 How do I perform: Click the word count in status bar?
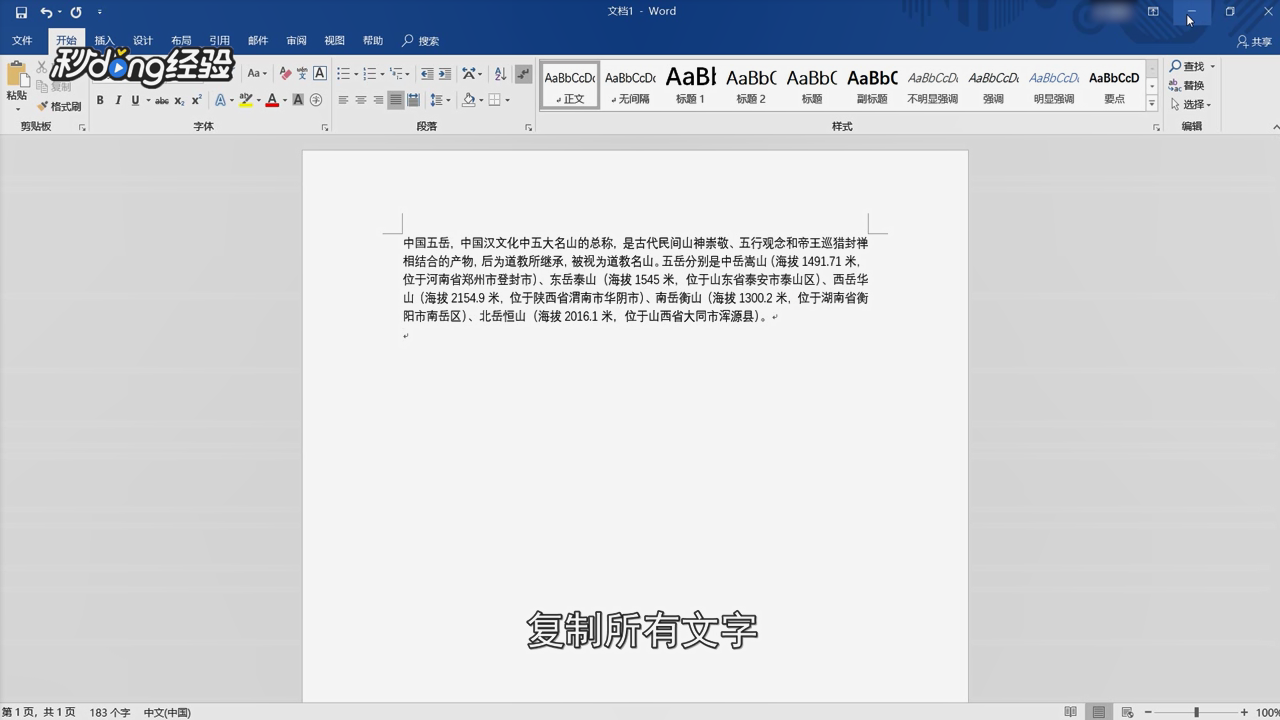click(108, 713)
